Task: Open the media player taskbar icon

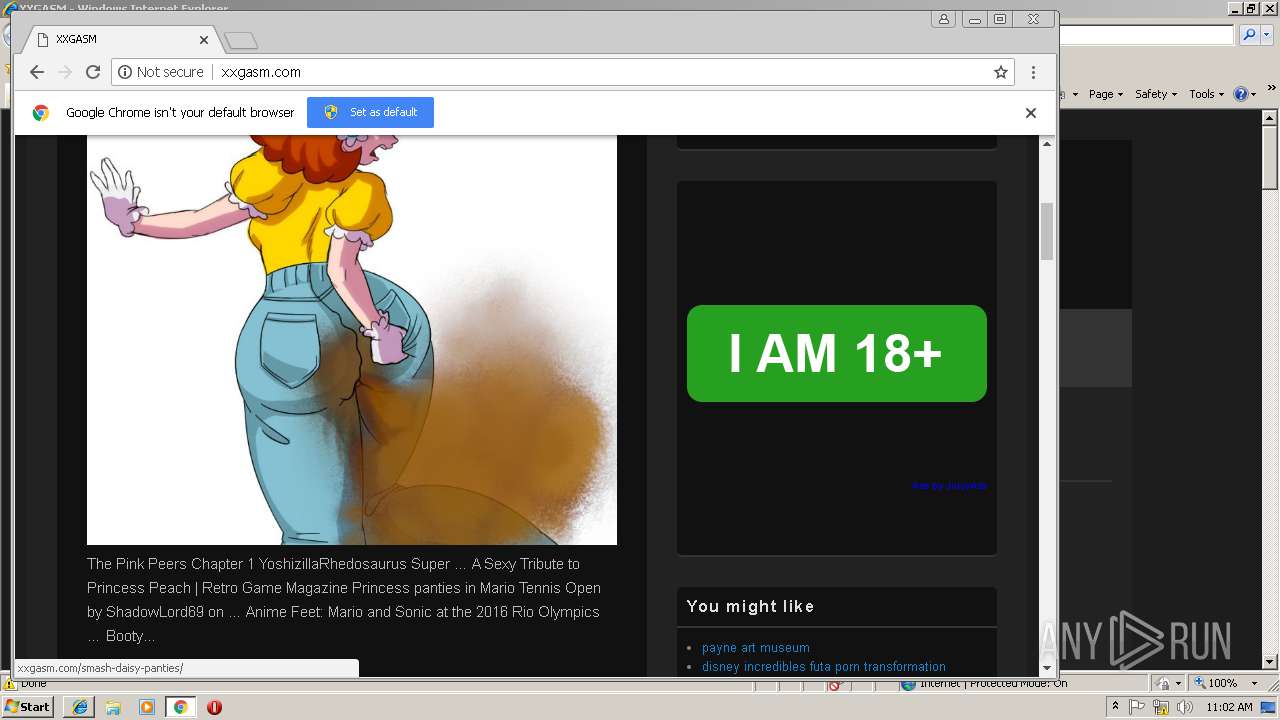Action: point(147,707)
